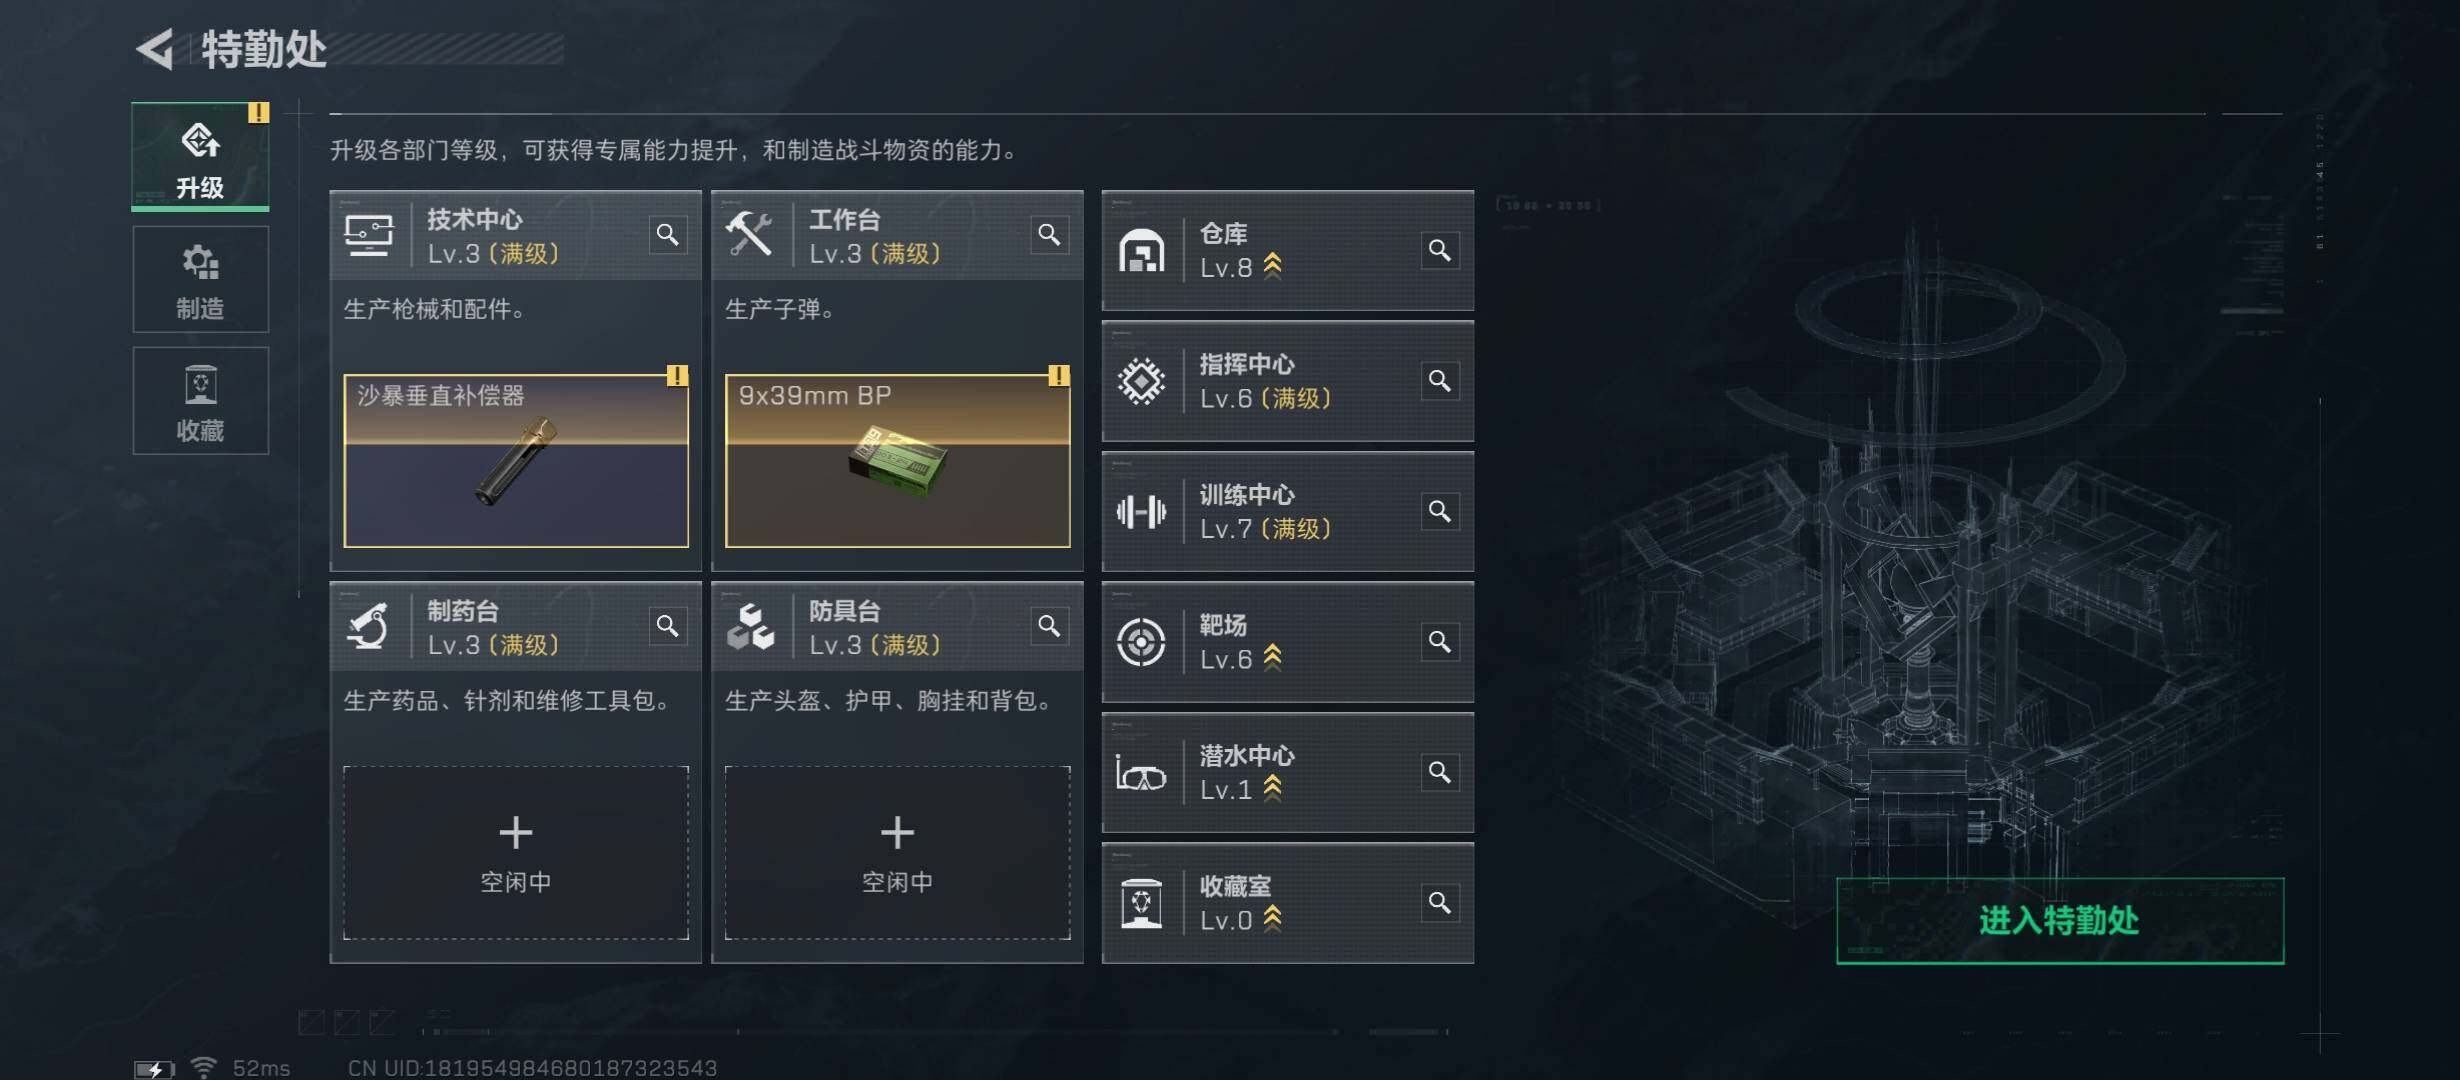This screenshot has width=2460, height=1080.
Task: Add production in empty 防具台 slot
Action: (x=897, y=853)
